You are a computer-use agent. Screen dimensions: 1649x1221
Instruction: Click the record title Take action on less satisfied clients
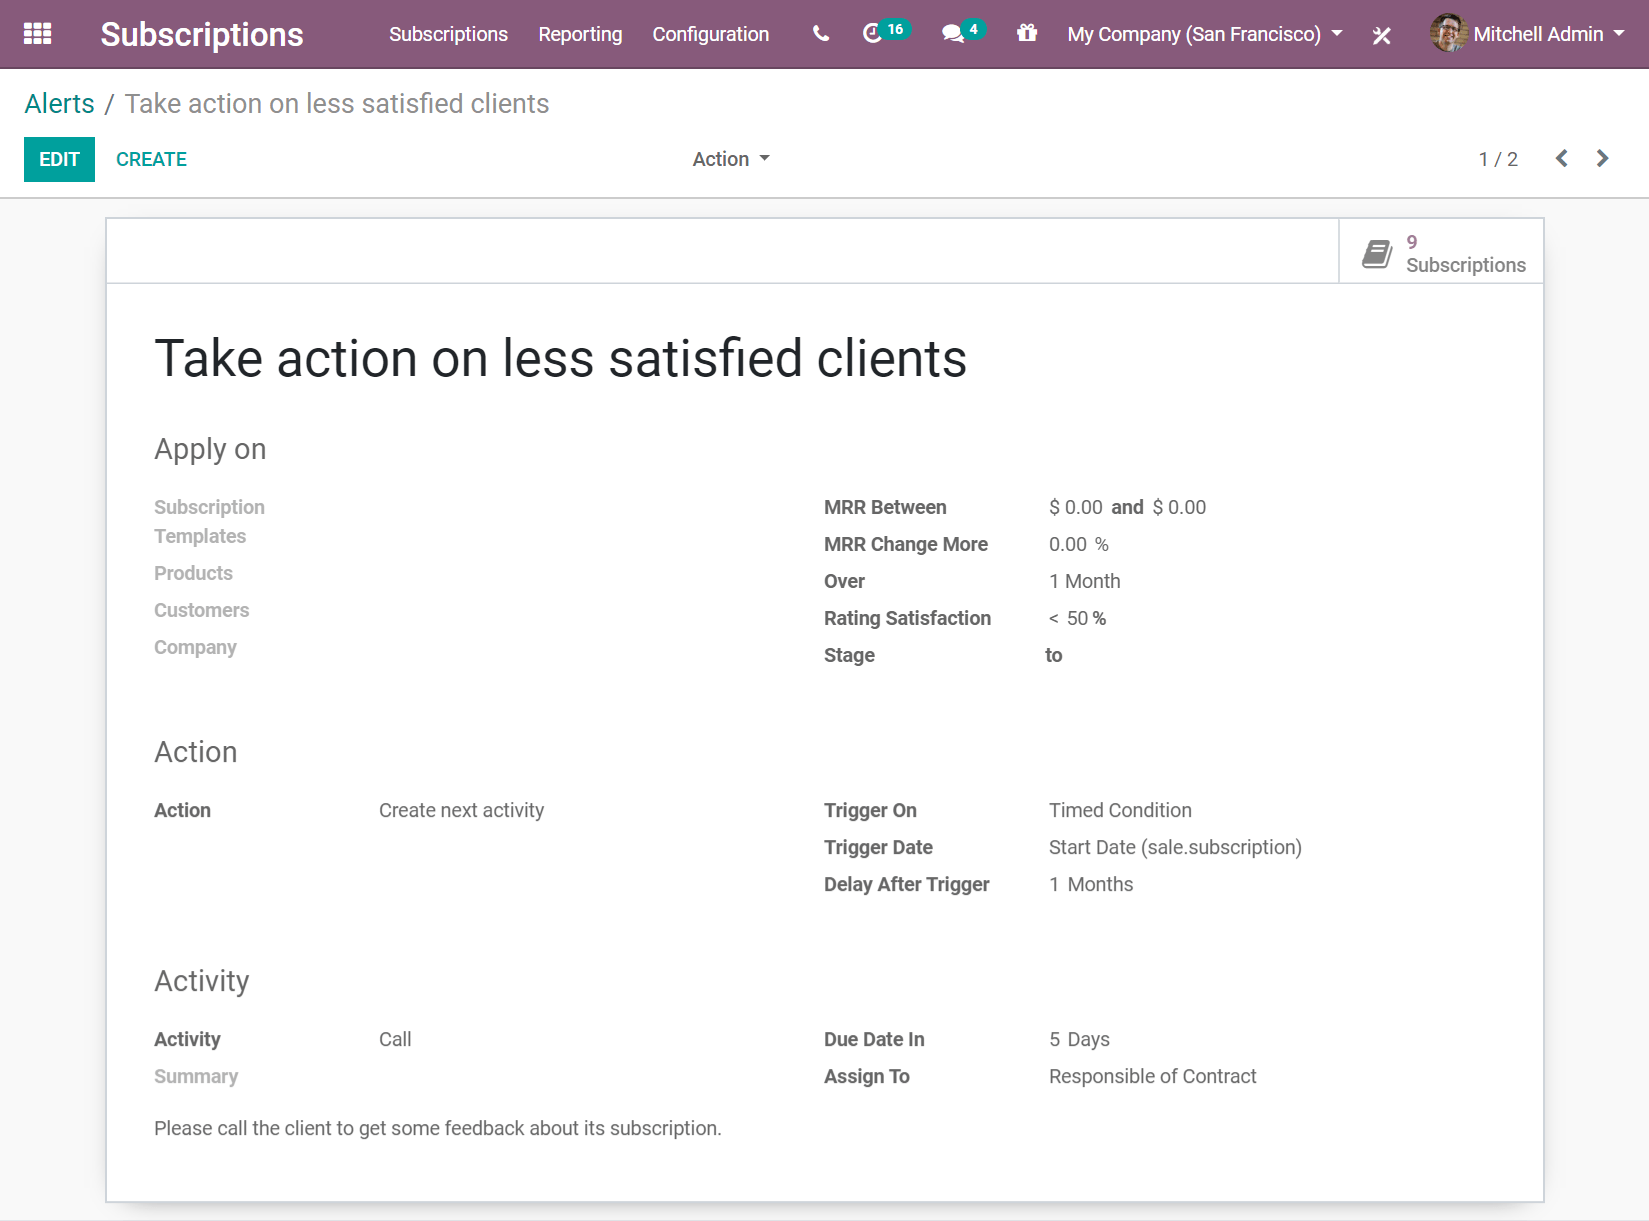pos(560,358)
